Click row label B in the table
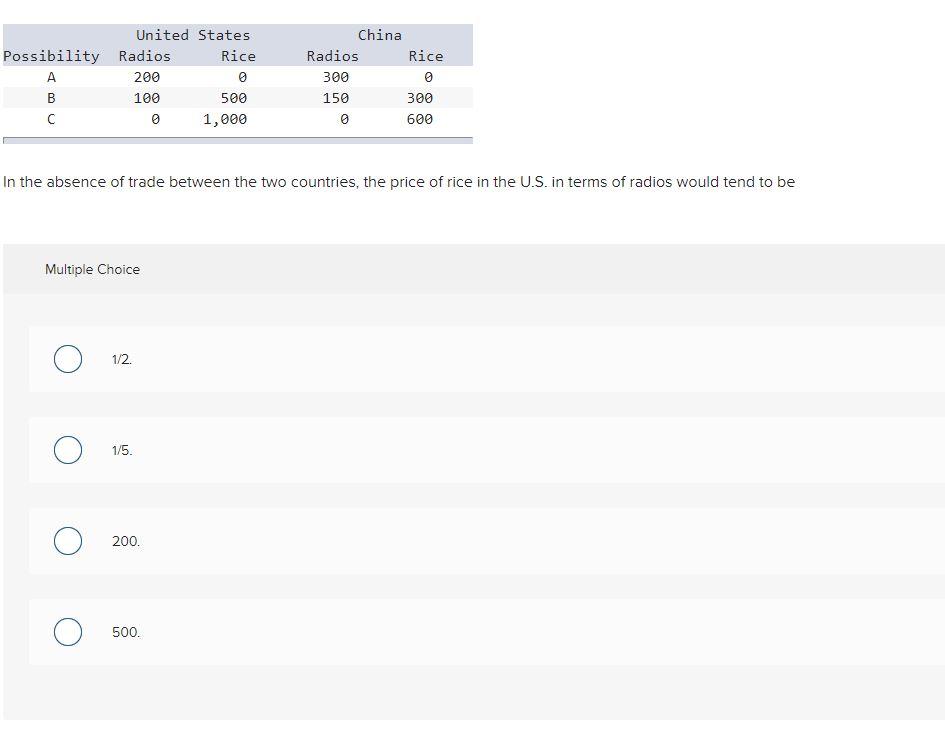The image size is (945, 751). coord(51,98)
